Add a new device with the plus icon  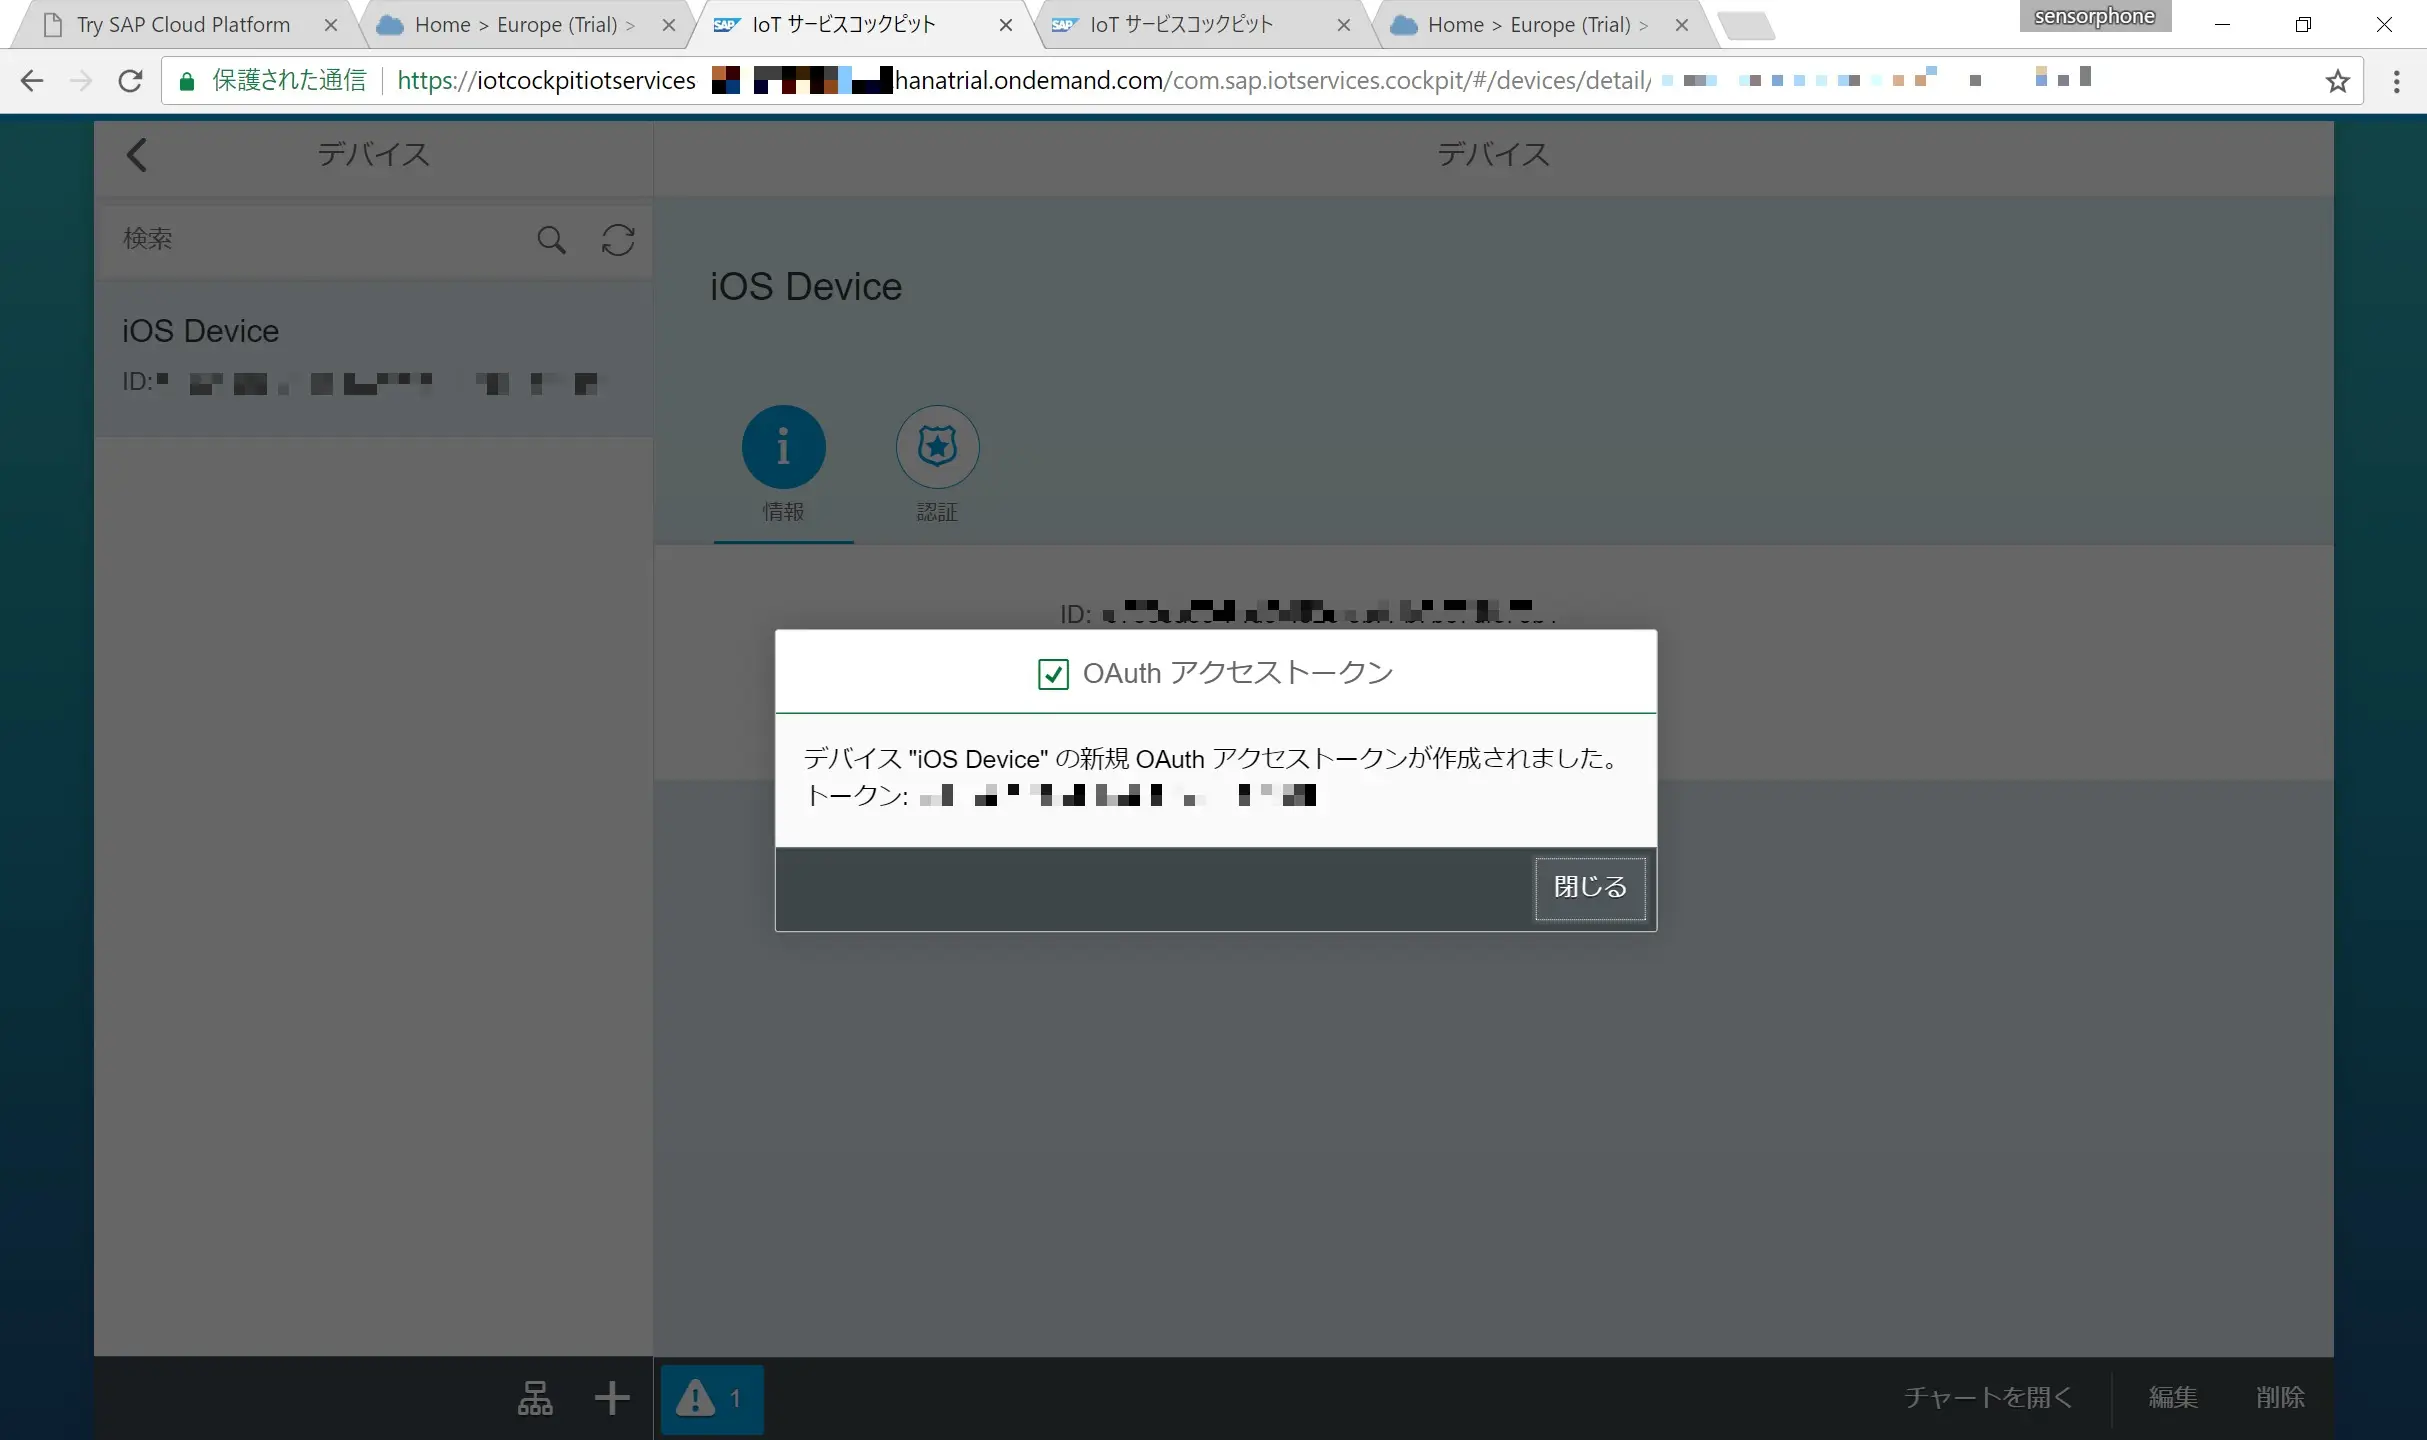coord(612,1398)
